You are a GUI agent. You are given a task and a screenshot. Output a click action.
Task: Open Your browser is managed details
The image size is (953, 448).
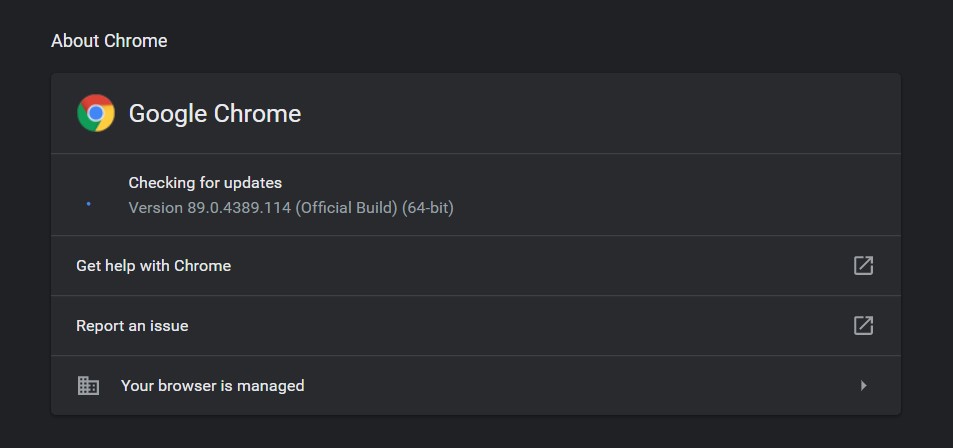[x=212, y=385]
